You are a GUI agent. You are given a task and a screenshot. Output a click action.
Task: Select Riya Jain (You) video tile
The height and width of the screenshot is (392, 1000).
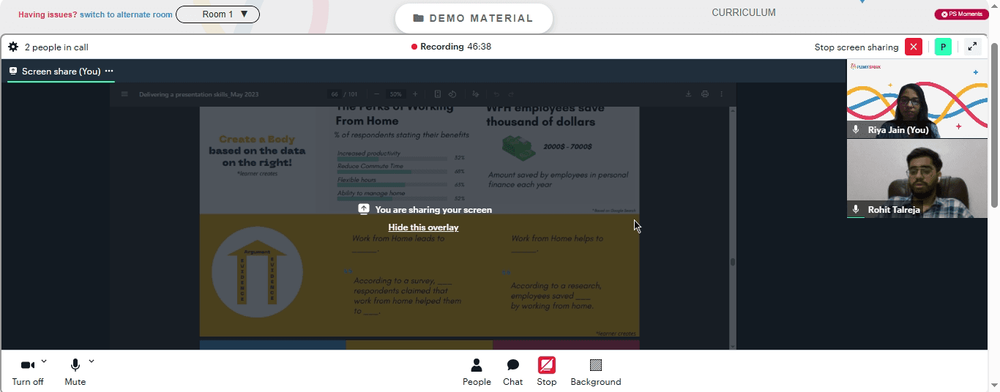(x=916, y=99)
